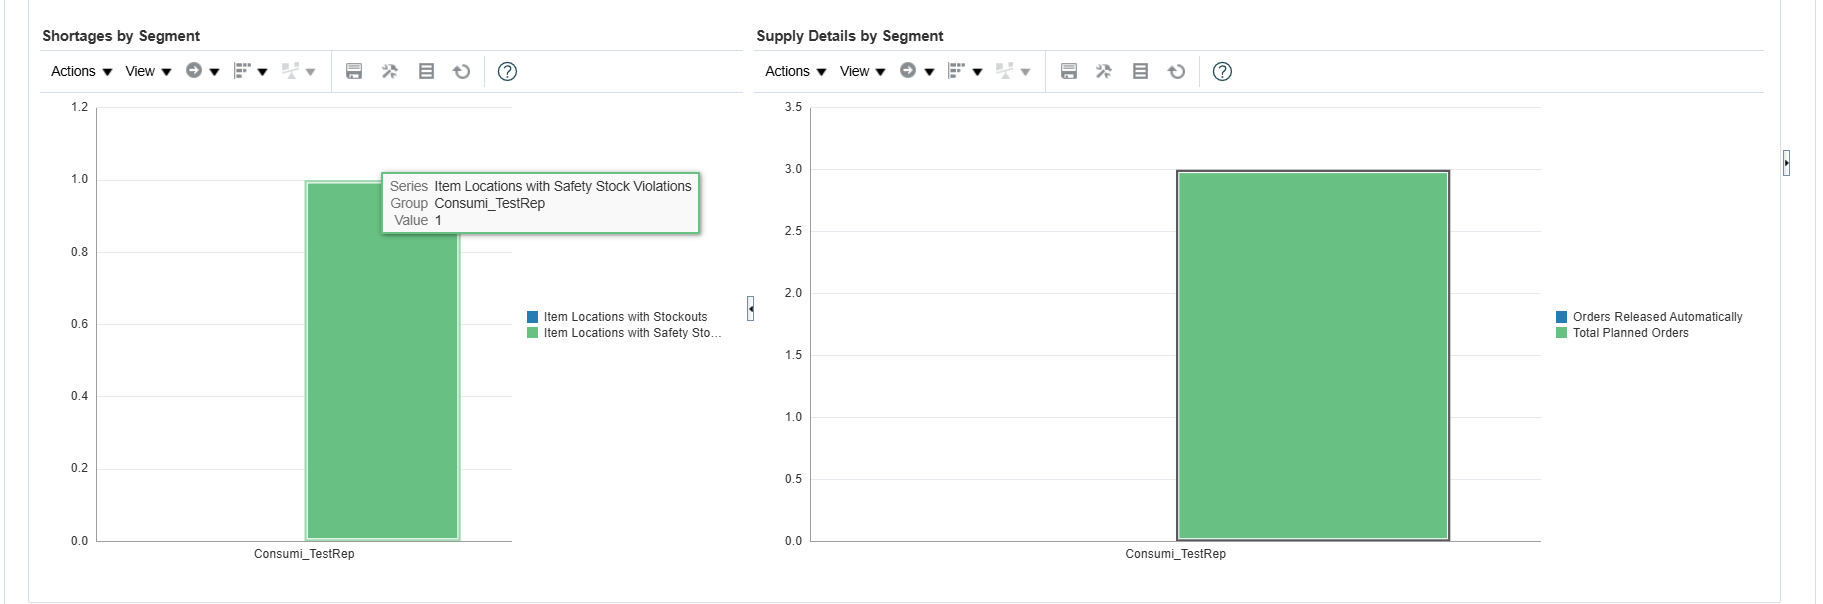Click Orders Released Automatically legend label

point(1657,317)
